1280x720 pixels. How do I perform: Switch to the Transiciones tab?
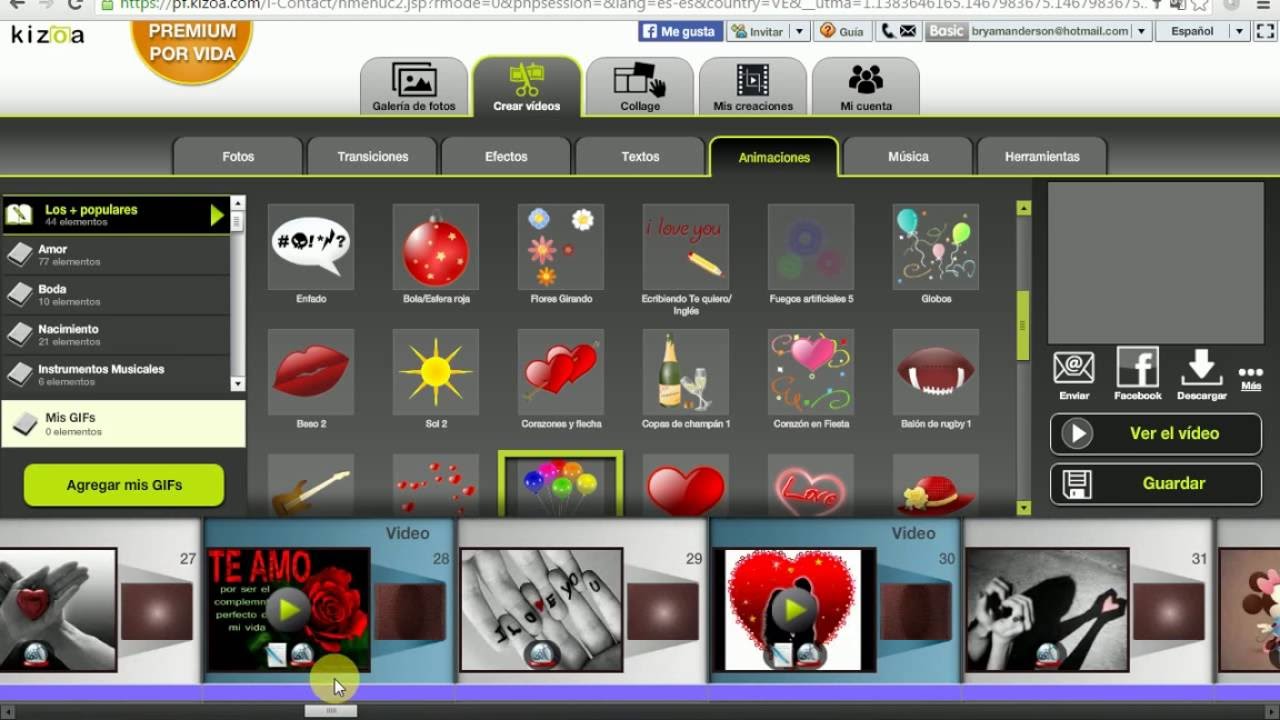[x=373, y=157]
